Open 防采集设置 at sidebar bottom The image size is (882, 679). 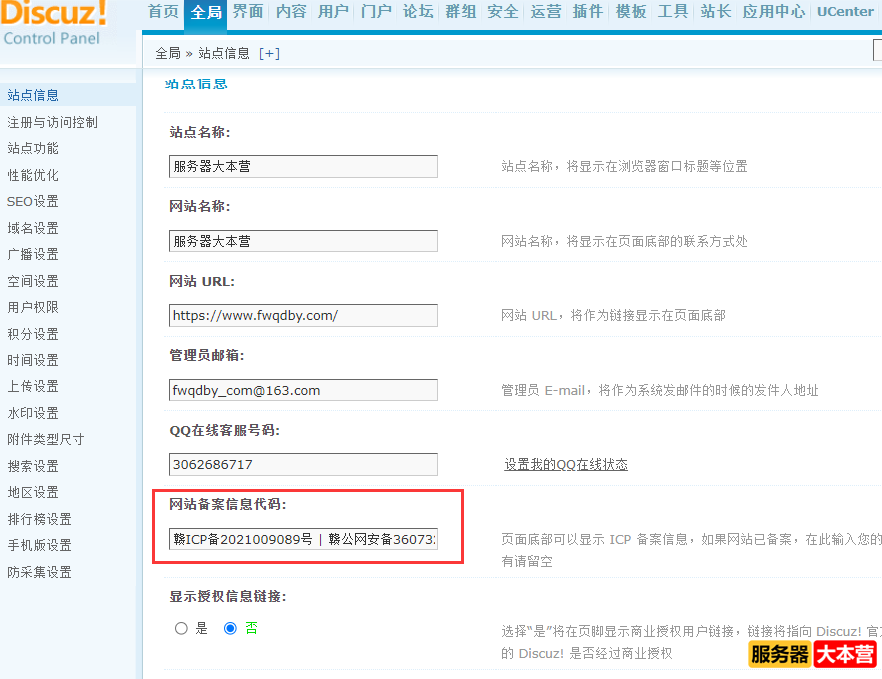[x=42, y=572]
